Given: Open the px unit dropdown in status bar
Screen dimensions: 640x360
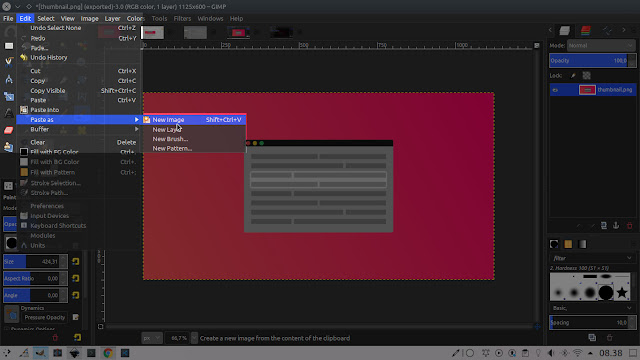Looking at the screenshot, I should pos(151,338).
